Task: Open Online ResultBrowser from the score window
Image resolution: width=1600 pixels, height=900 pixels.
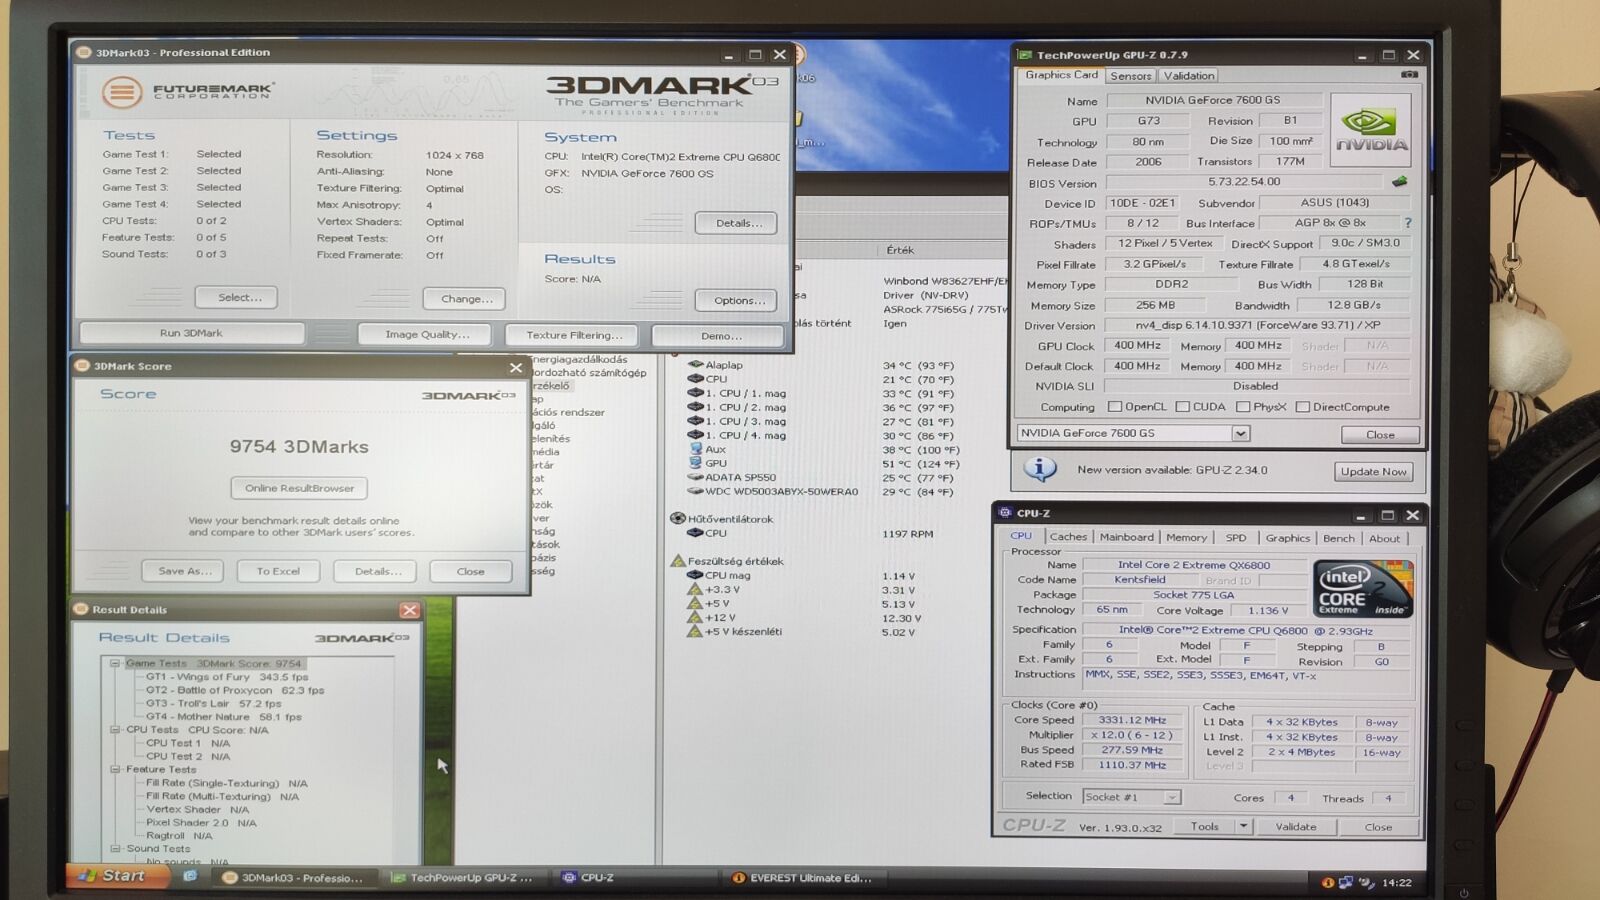Action: pos(299,488)
